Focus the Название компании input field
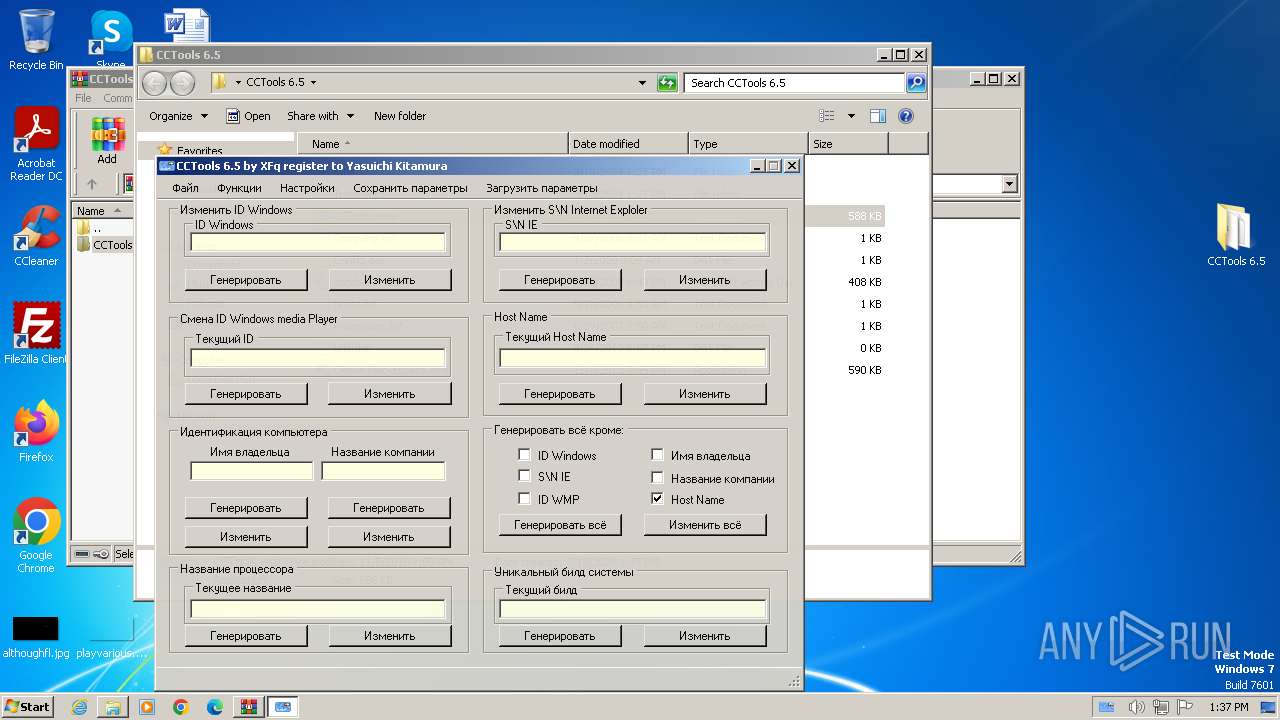Screen dimensions: 1280x720 point(384,471)
